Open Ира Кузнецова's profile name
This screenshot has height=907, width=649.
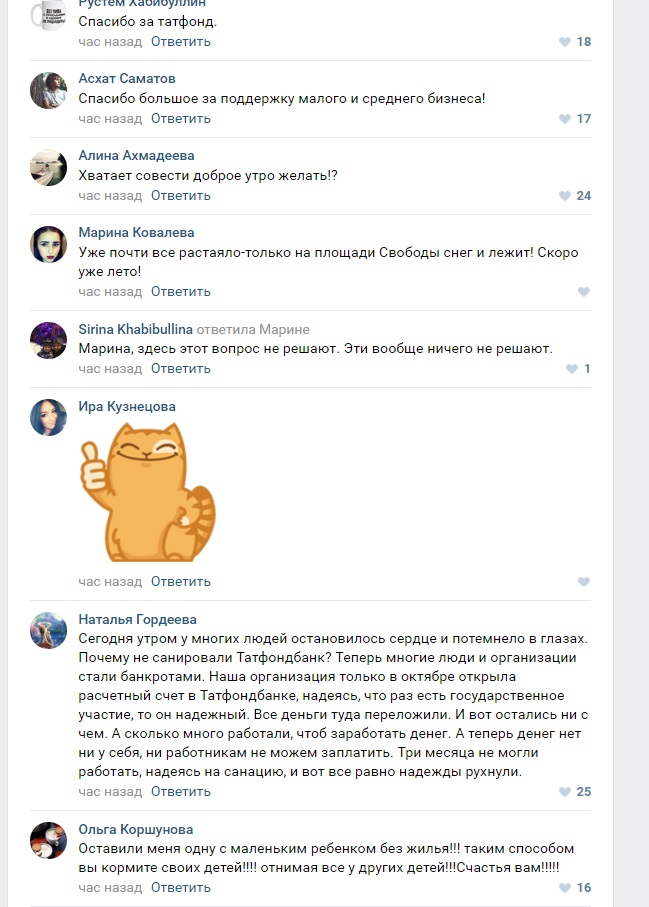tap(127, 406)
